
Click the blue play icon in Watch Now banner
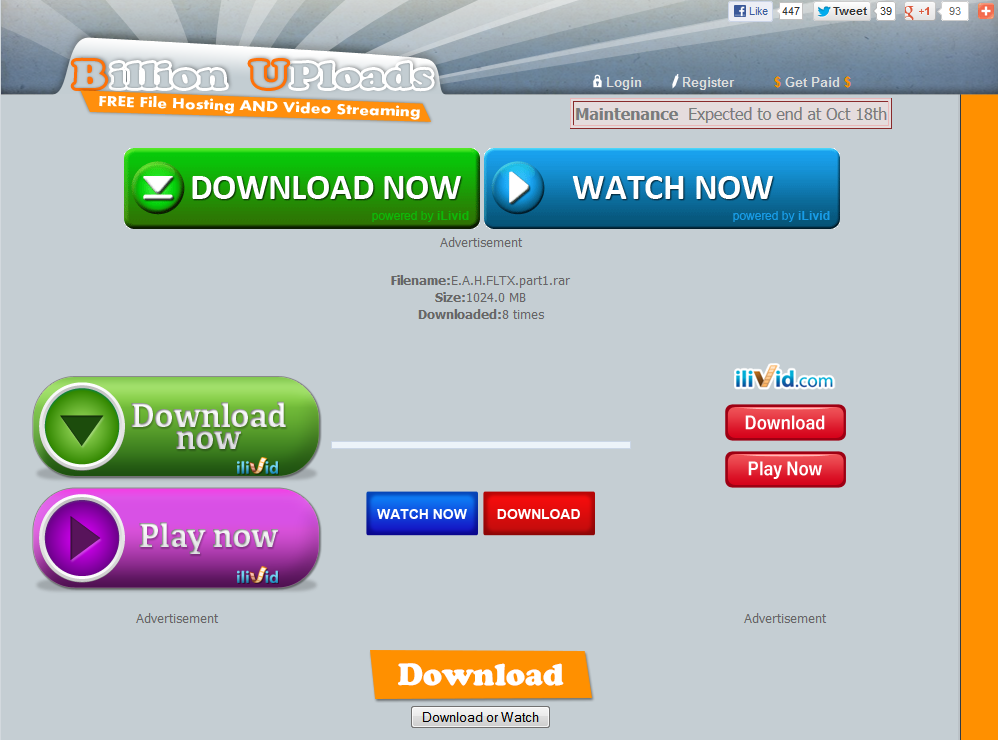click(x=518, y=188)
